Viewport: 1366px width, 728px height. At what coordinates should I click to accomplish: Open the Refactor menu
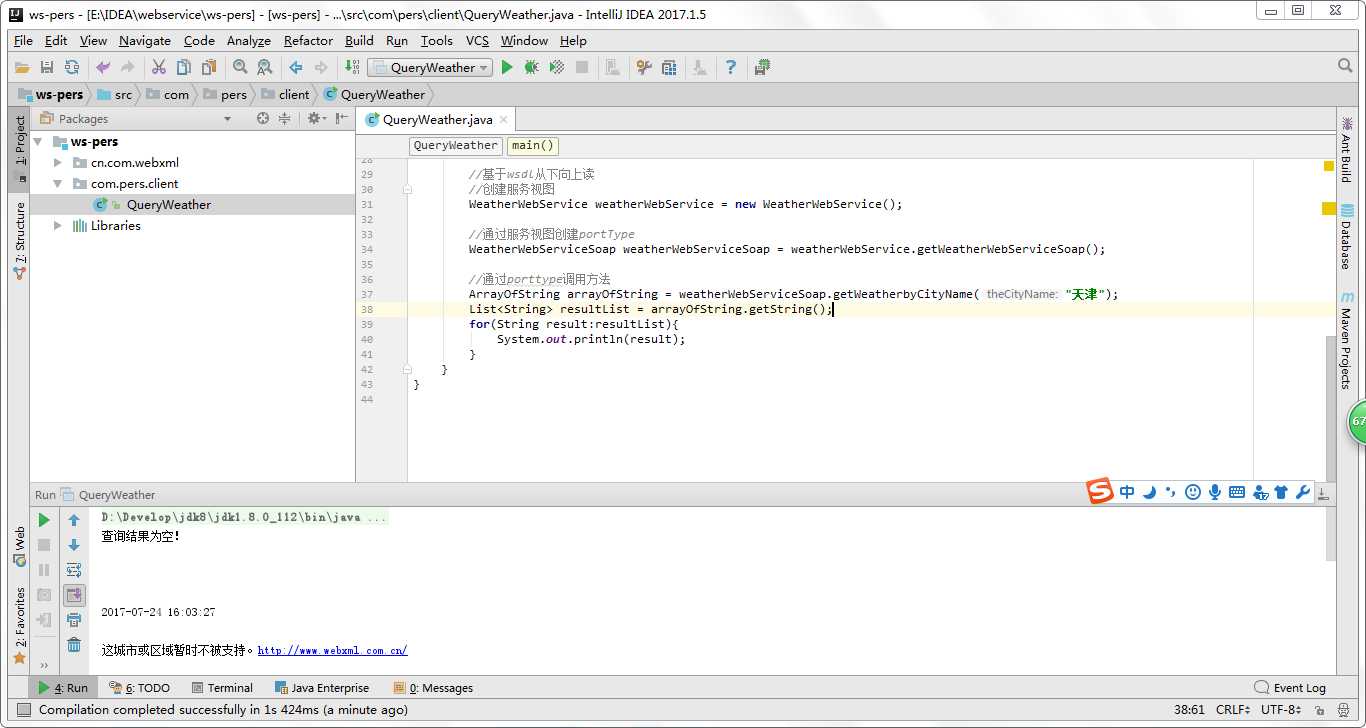click(x=308, y=41)
